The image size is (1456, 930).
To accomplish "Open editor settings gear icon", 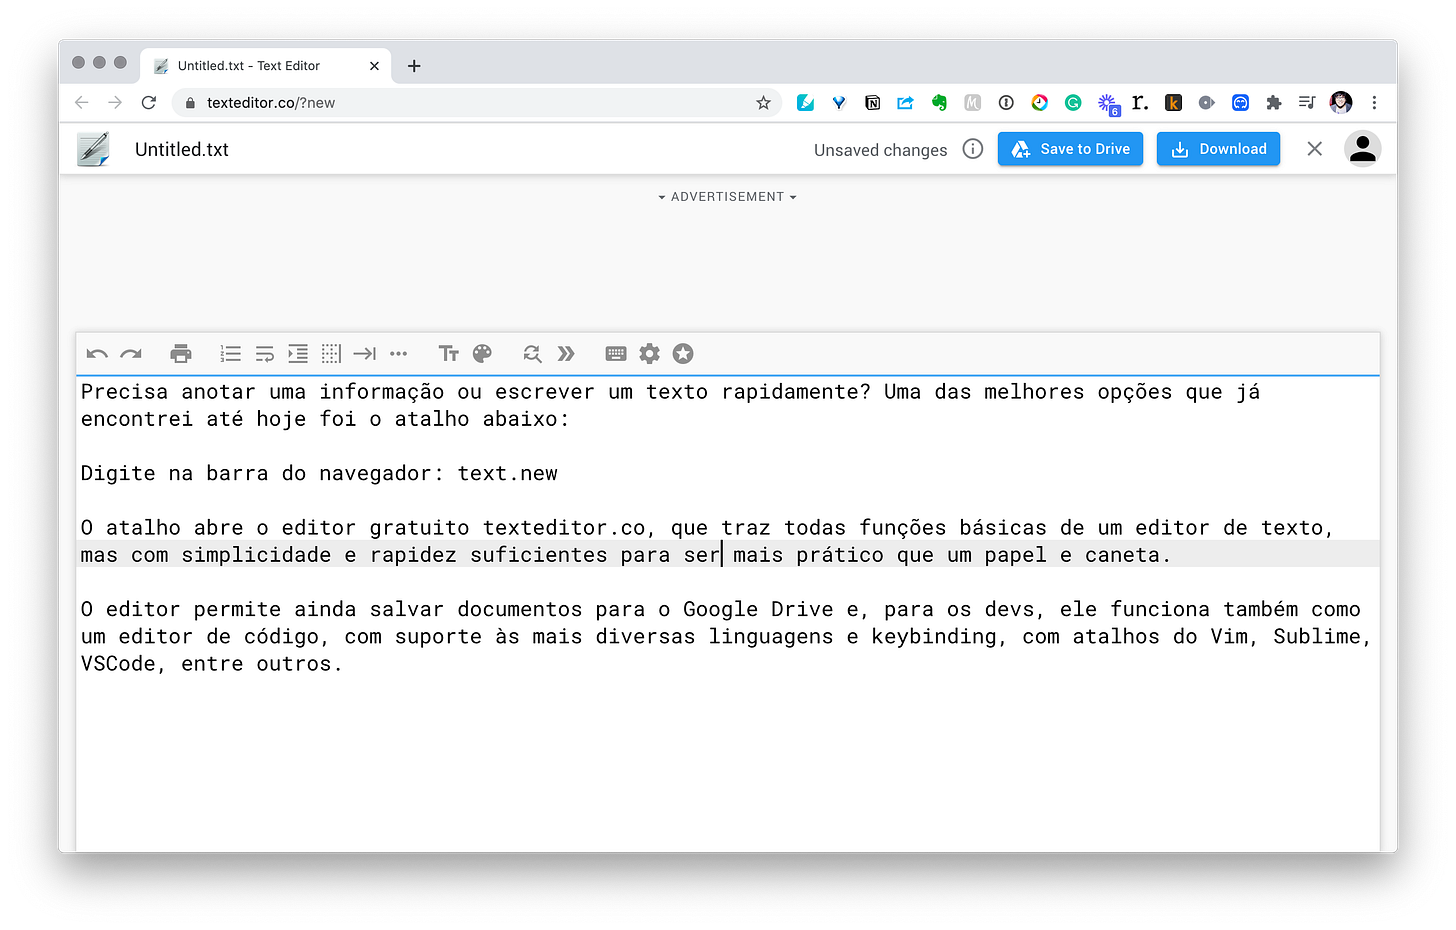I will (x=650, y=354).
